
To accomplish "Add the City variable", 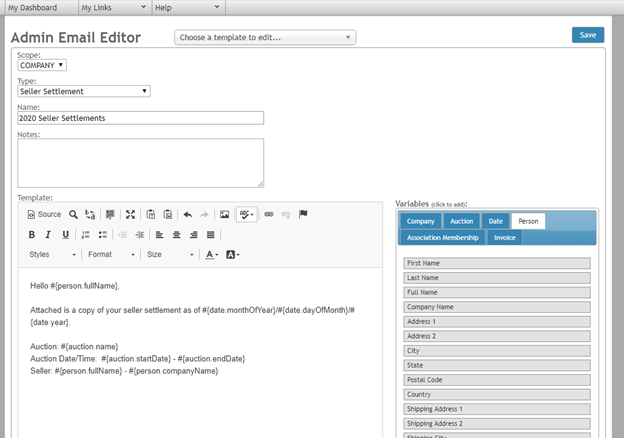I will (497, 351).
